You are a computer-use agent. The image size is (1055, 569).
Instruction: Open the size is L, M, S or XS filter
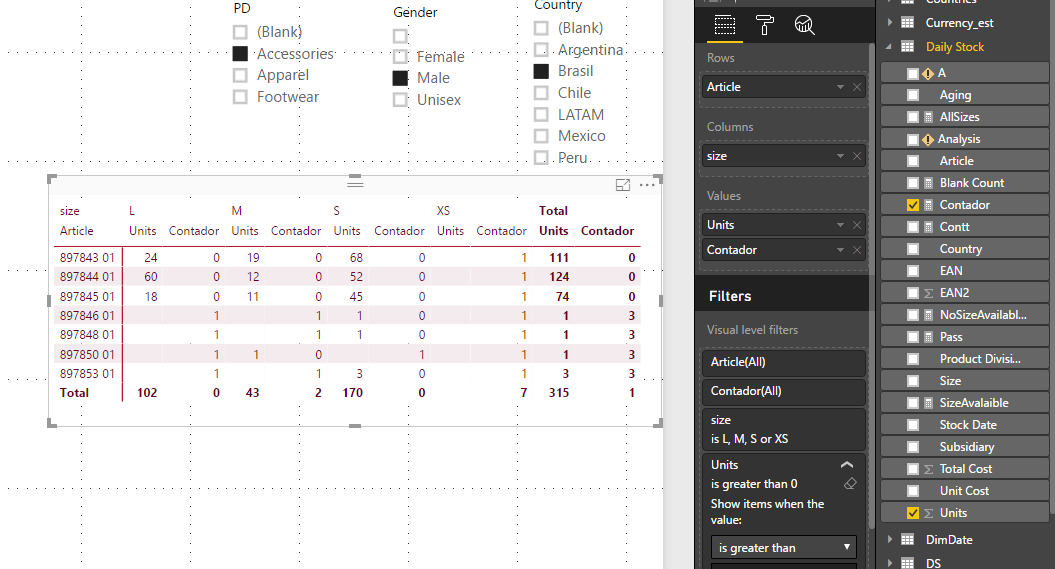pyautogui.click(x=783, y=429)
